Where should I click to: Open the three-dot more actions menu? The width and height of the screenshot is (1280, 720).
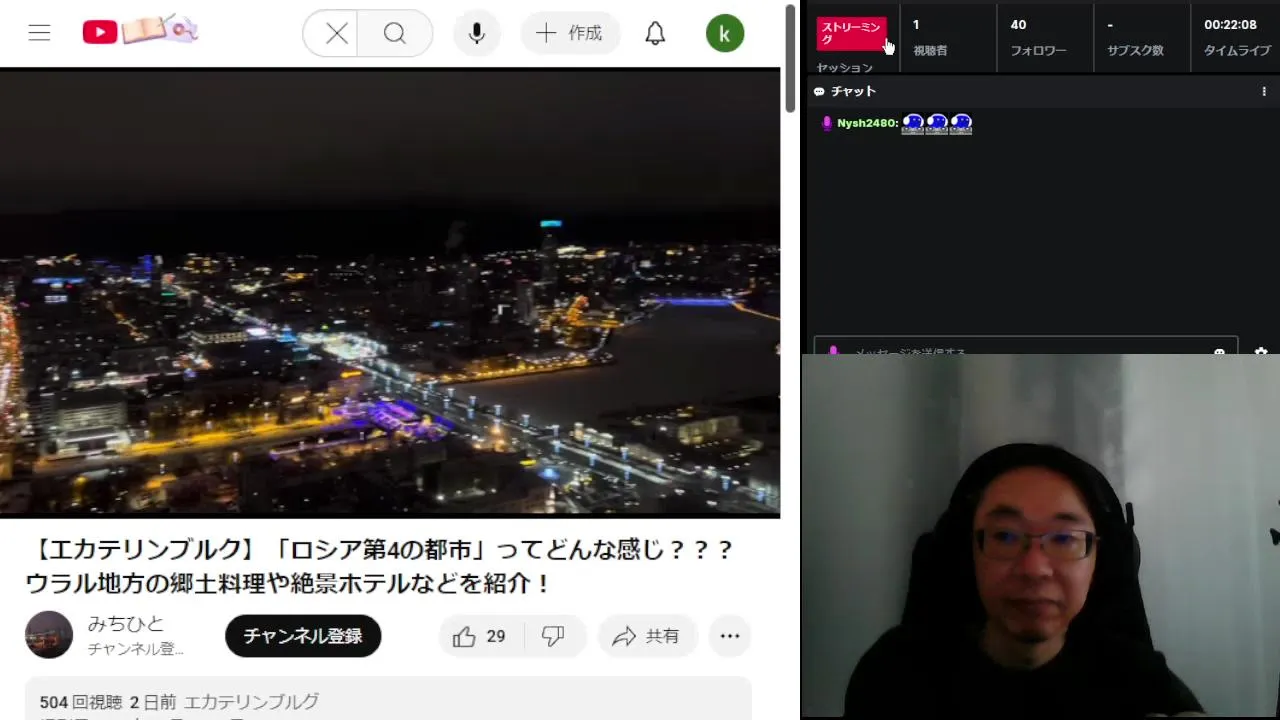coord(730,636)
